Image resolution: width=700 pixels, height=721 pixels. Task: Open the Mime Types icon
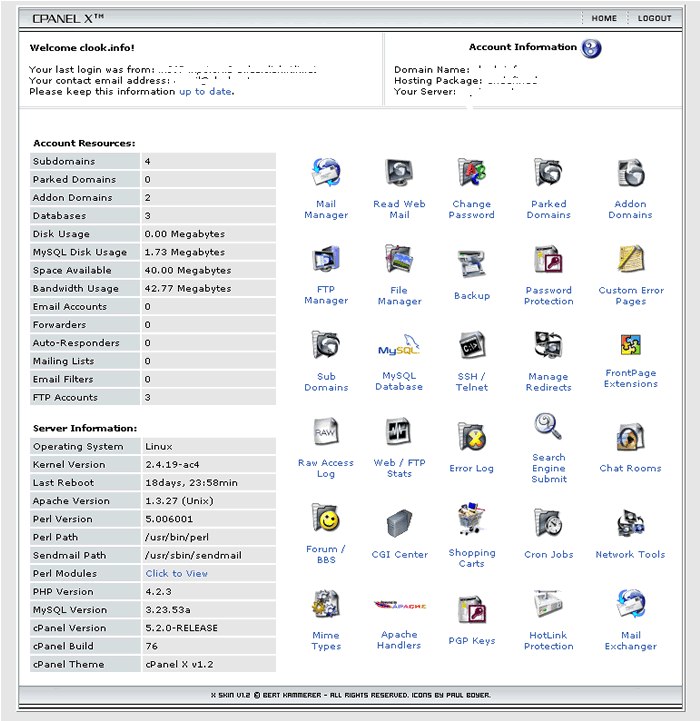click(326, 604)
